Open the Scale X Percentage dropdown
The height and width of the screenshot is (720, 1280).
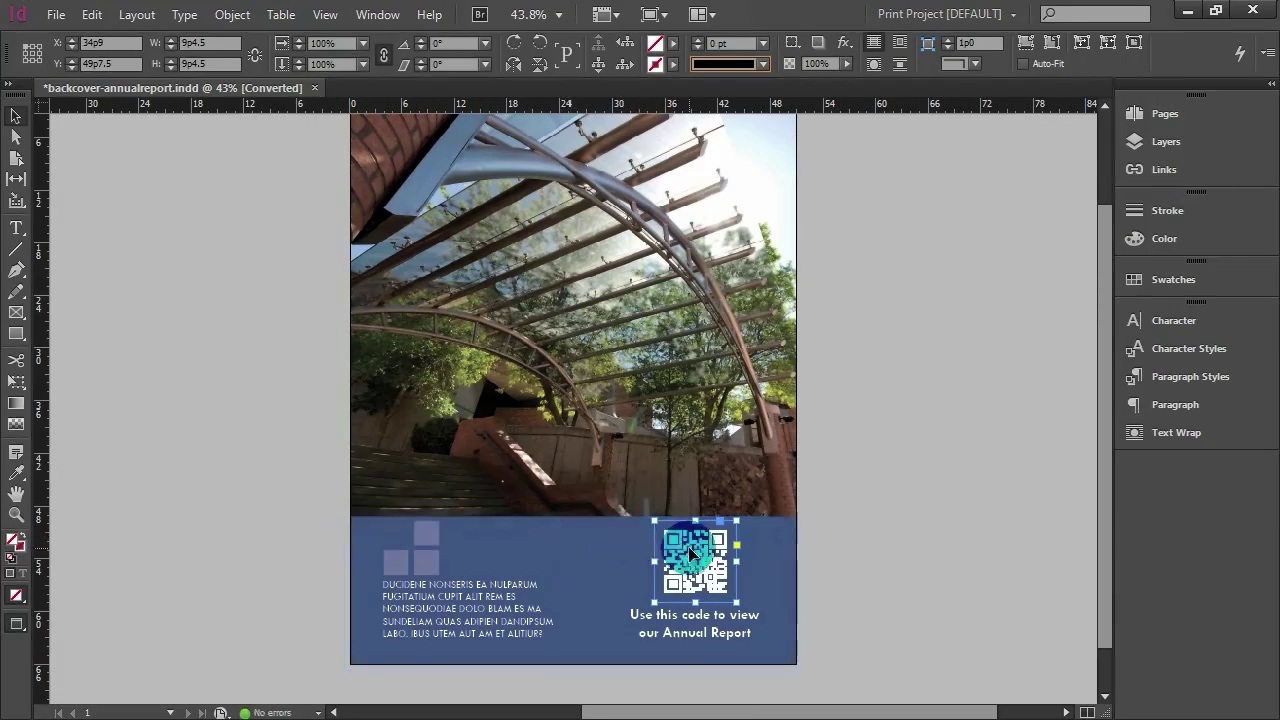[x=363, y=44]
